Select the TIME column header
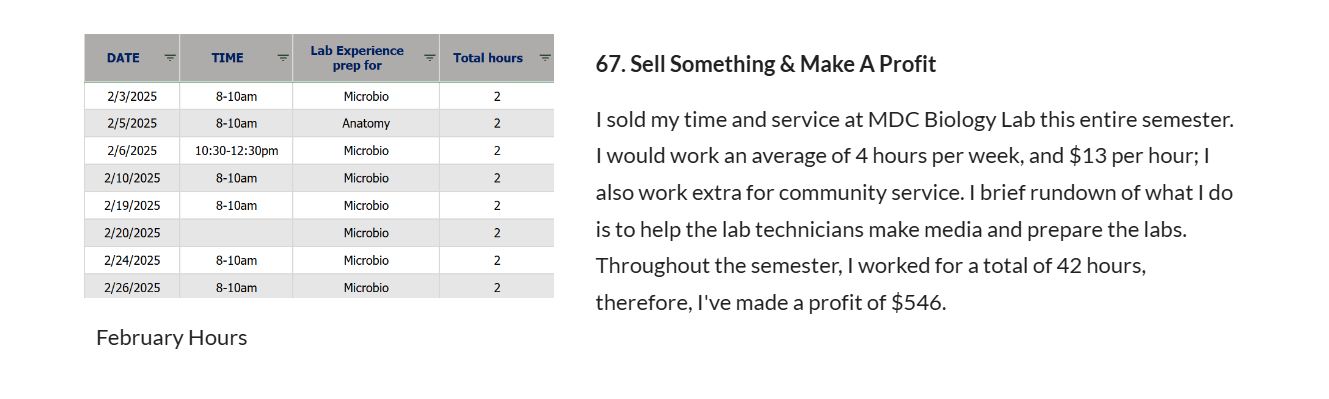The height and width of the screenshot is (399, 1329). pyautogui.click(x=236, y=58)
